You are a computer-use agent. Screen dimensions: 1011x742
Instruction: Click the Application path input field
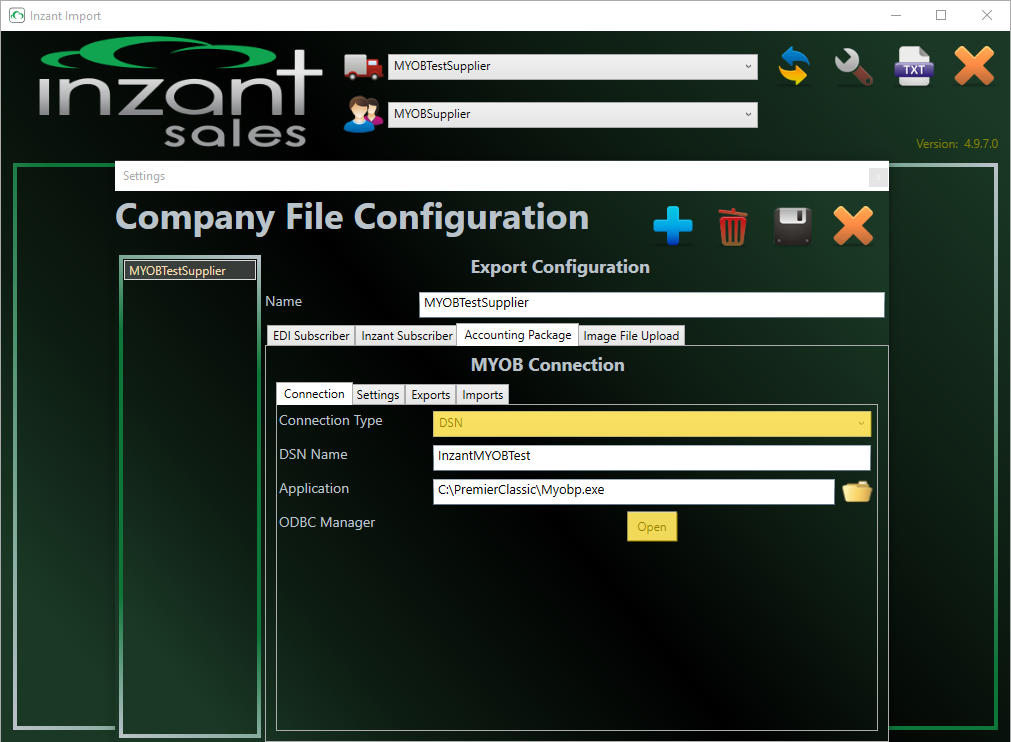[633, 492]
